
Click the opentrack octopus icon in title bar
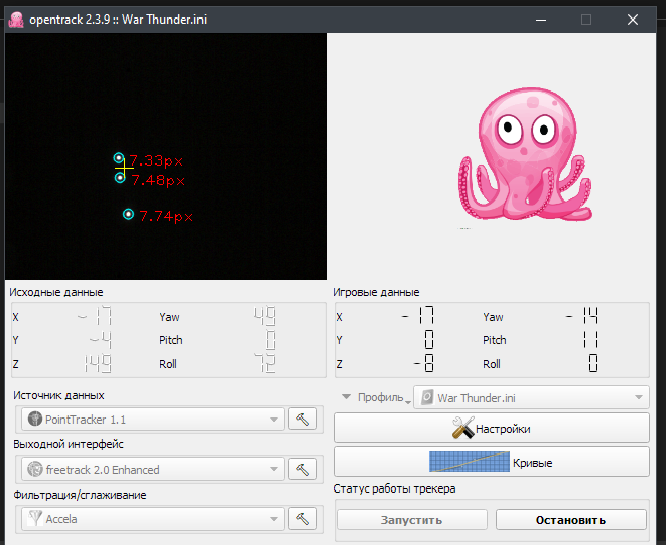pyautogui.click(x=16, y=19)
